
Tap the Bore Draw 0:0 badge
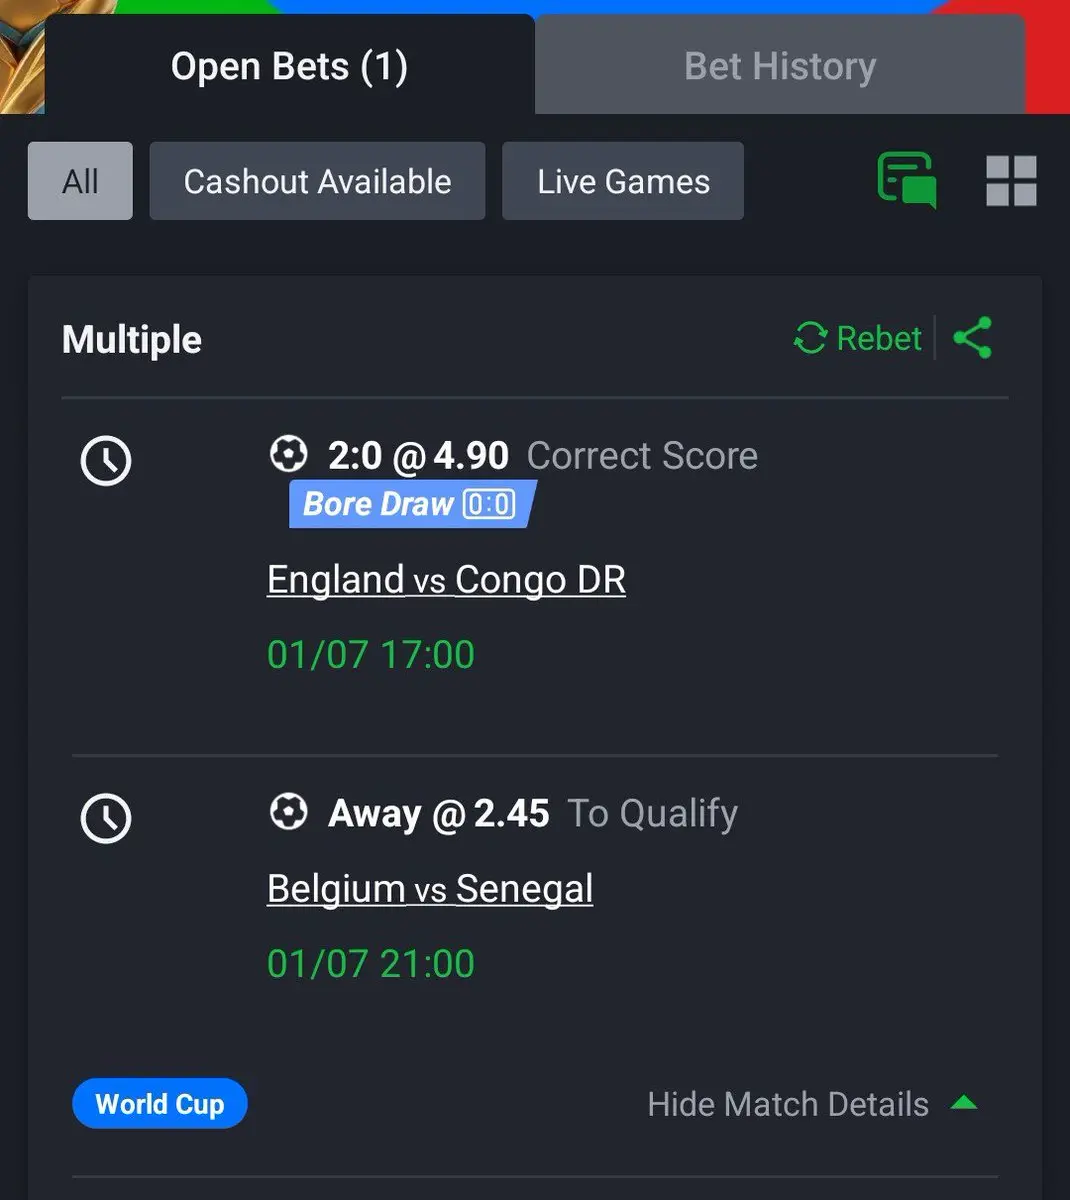click(x=413, y=504)
